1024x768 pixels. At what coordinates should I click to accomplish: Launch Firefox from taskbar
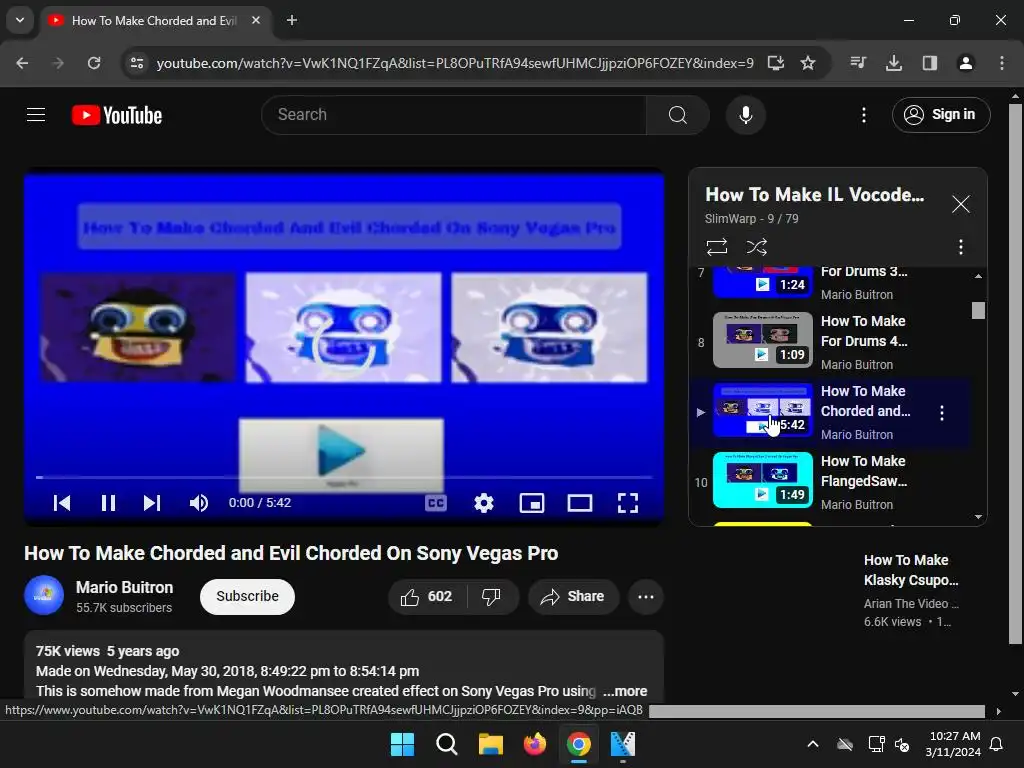pyautogui.click(x=534, y=744)
